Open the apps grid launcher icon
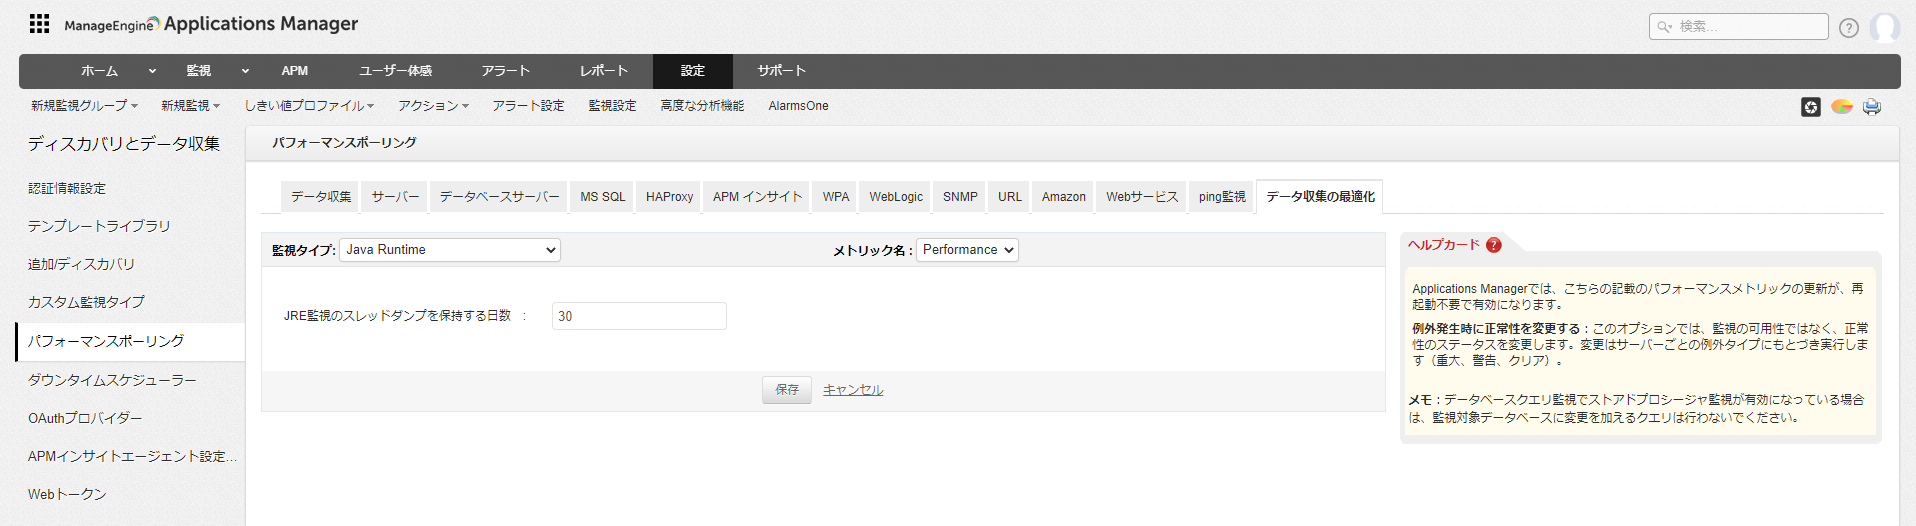The height and width of the screenshot is (526, 1916). pos(39,24)
